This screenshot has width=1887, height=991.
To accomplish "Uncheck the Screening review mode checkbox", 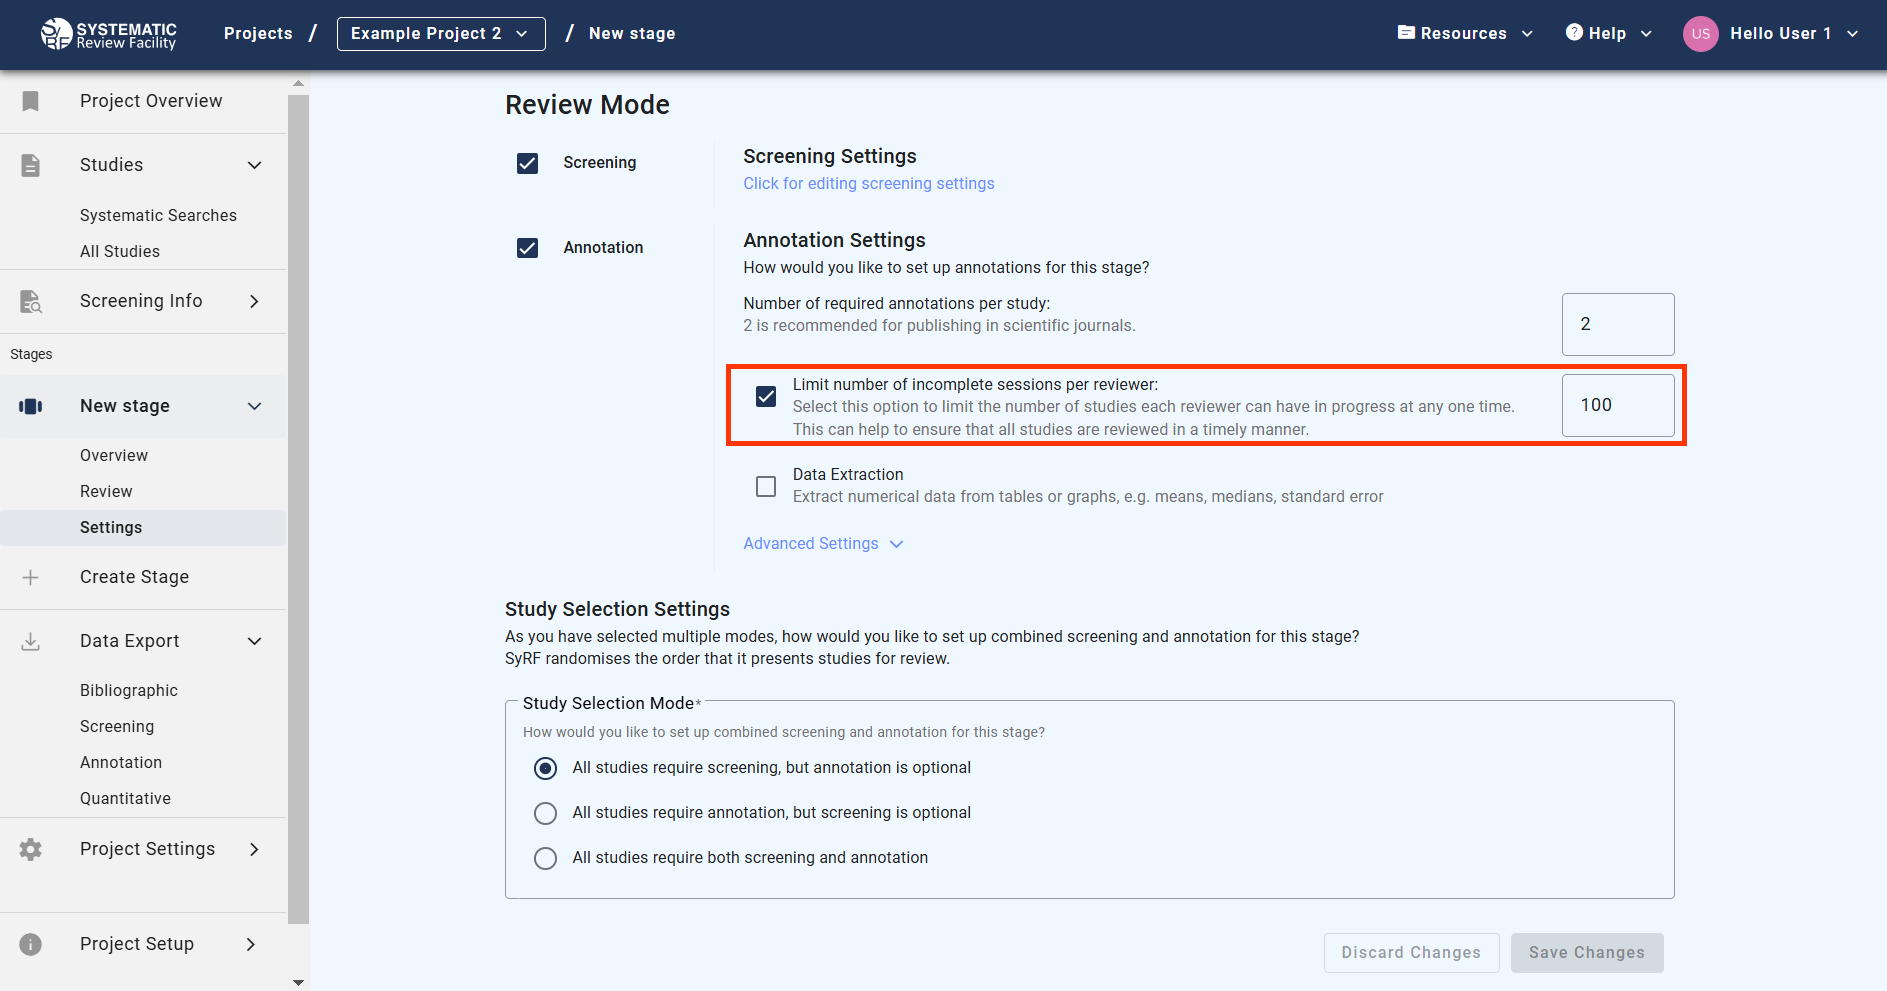I will tap(527, 163).
